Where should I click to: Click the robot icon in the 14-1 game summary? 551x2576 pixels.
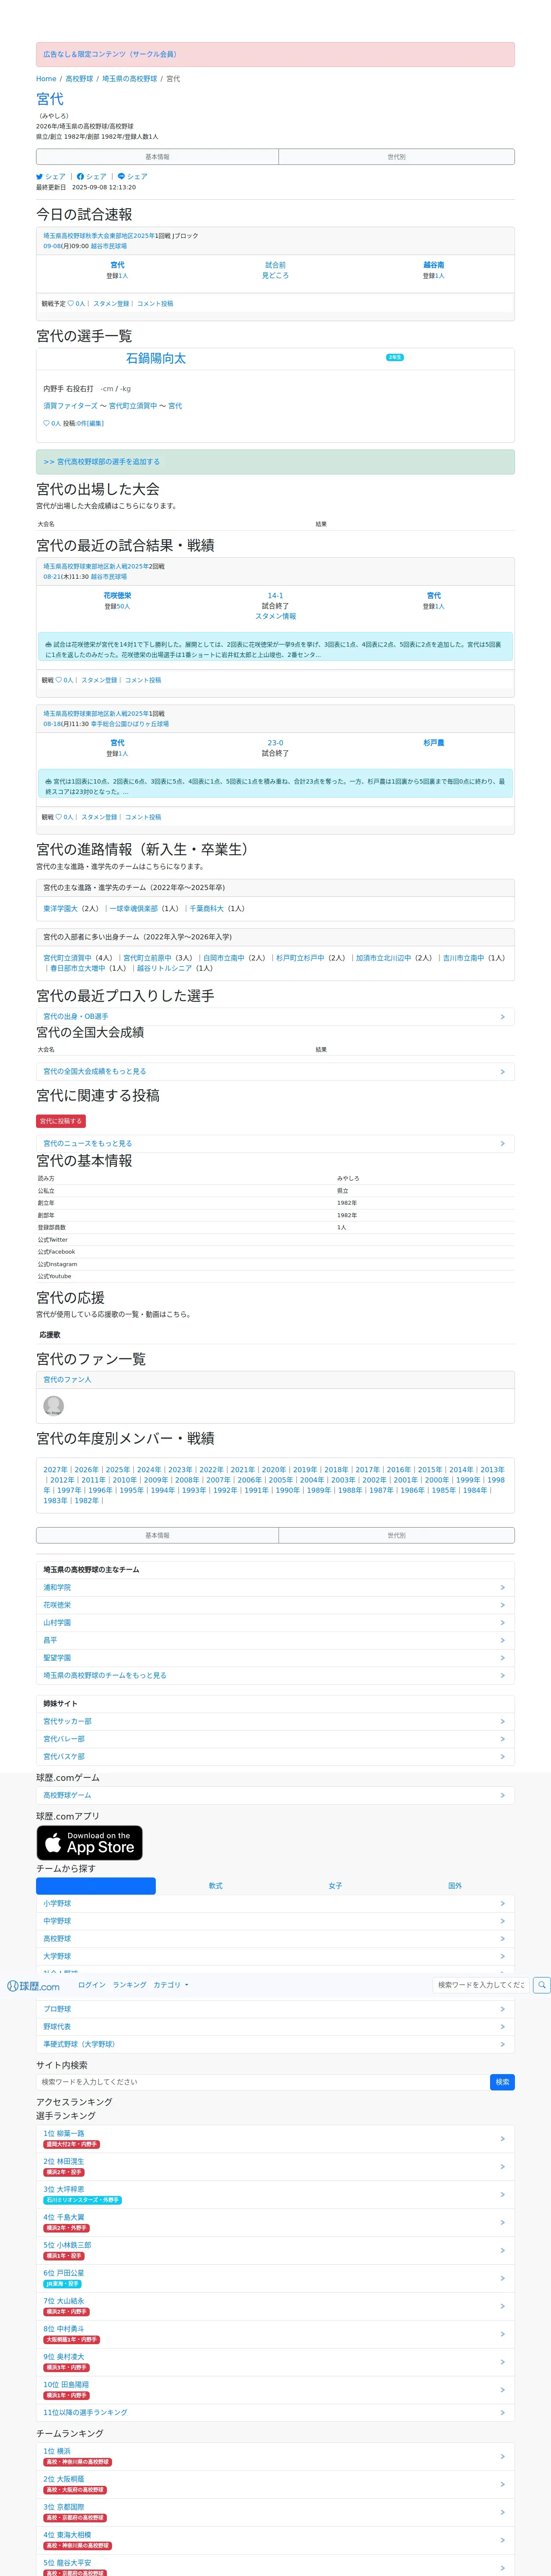(49, 645)
